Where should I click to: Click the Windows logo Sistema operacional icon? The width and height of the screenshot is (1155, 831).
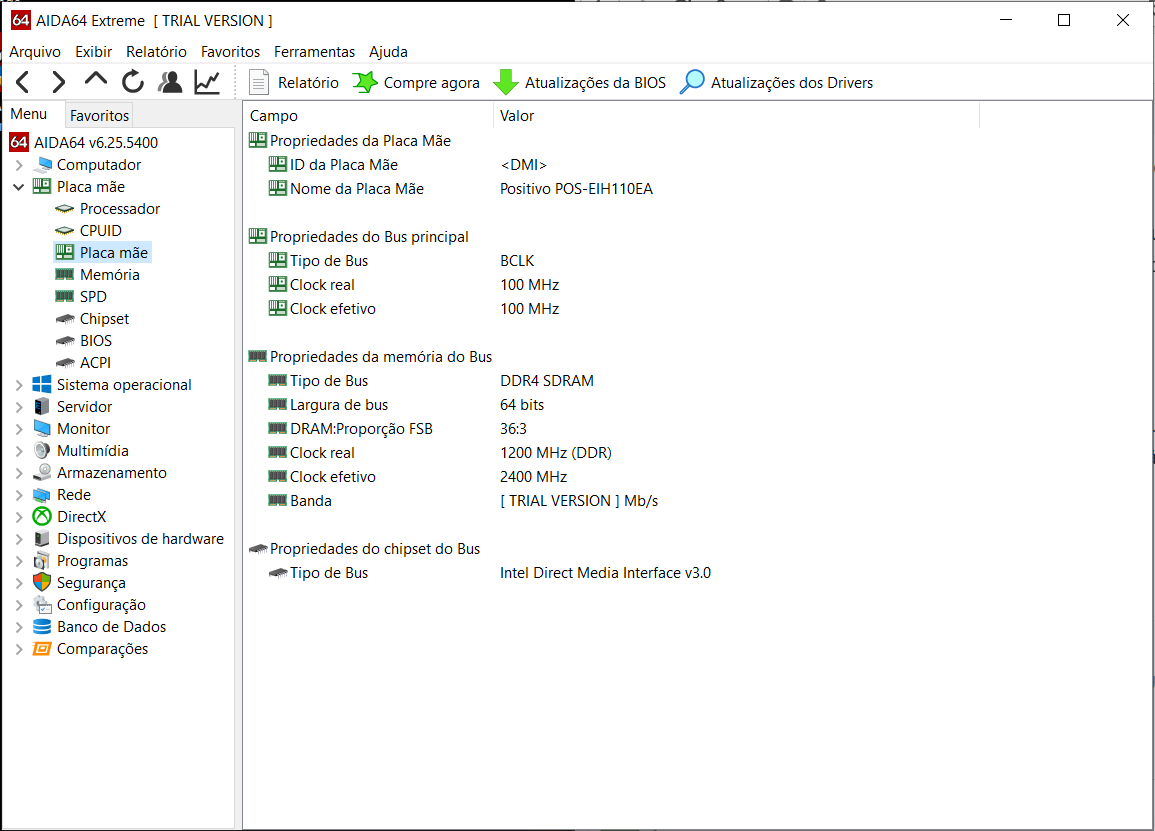[42, 385]
